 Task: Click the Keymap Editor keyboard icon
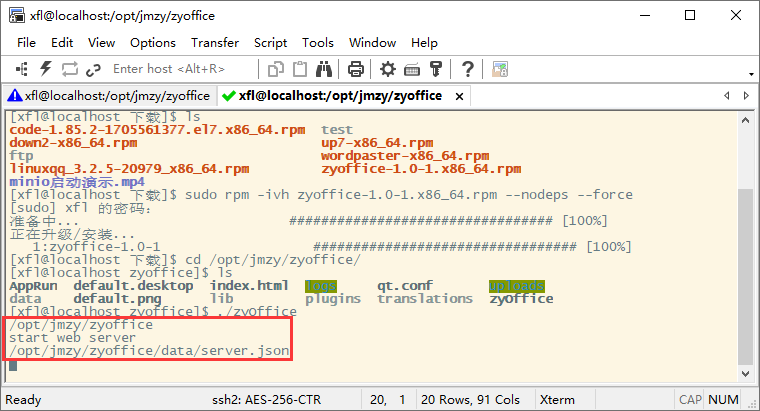click(412, 70)
